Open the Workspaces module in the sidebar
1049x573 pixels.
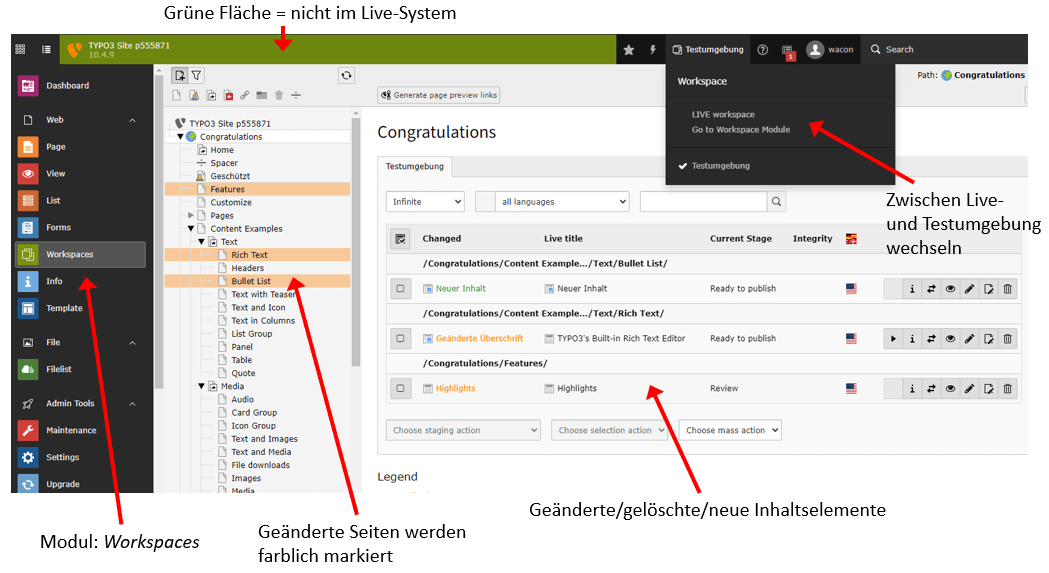[80, 254]
